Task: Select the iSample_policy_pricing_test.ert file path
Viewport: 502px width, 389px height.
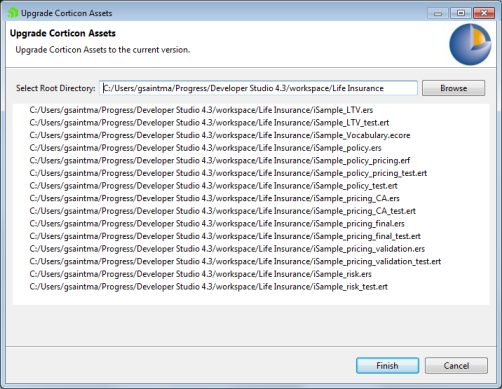Action: (x=228, y=173)
